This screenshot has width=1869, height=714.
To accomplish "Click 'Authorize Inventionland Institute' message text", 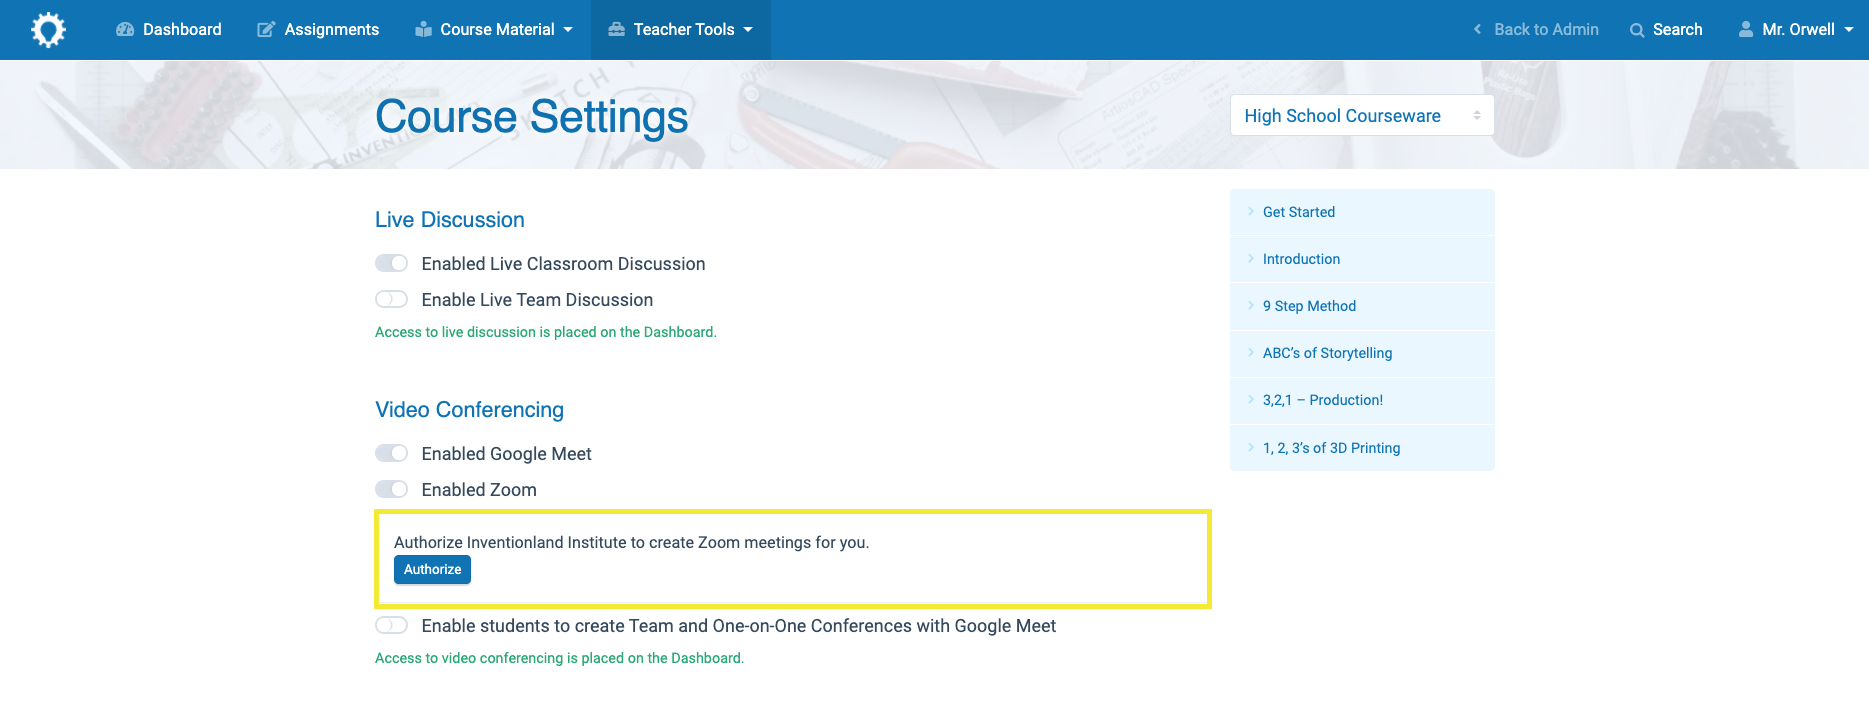I will tap(631, 542).
